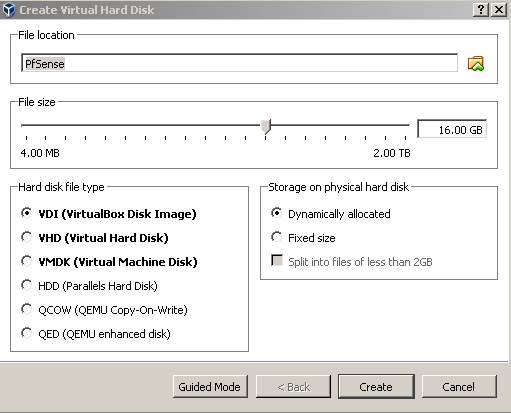Viewport: 511px width, 413px height.
Task: Close the Create Virtual Hard Disk dialog
Action: (499, 9)
